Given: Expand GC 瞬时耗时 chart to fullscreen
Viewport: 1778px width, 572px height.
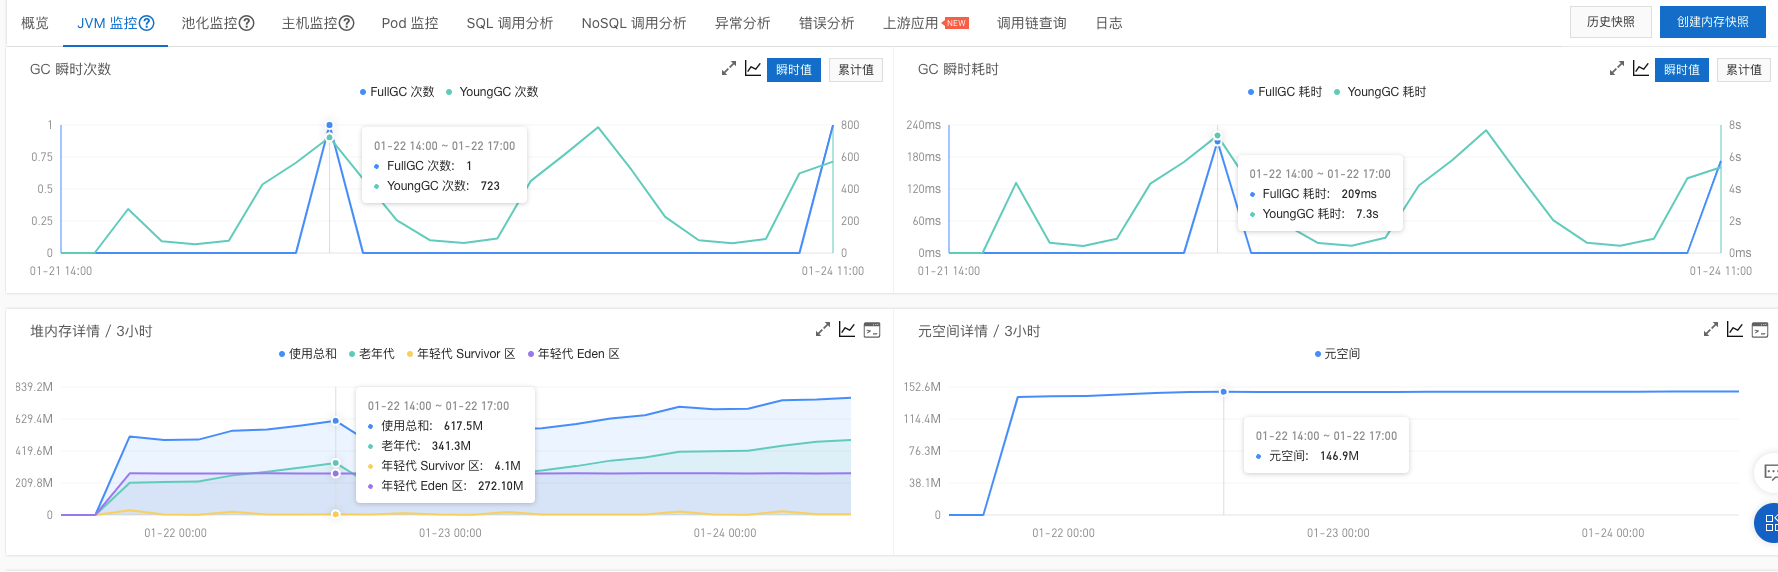Looking at the screenshot, I should point(1617,69).
